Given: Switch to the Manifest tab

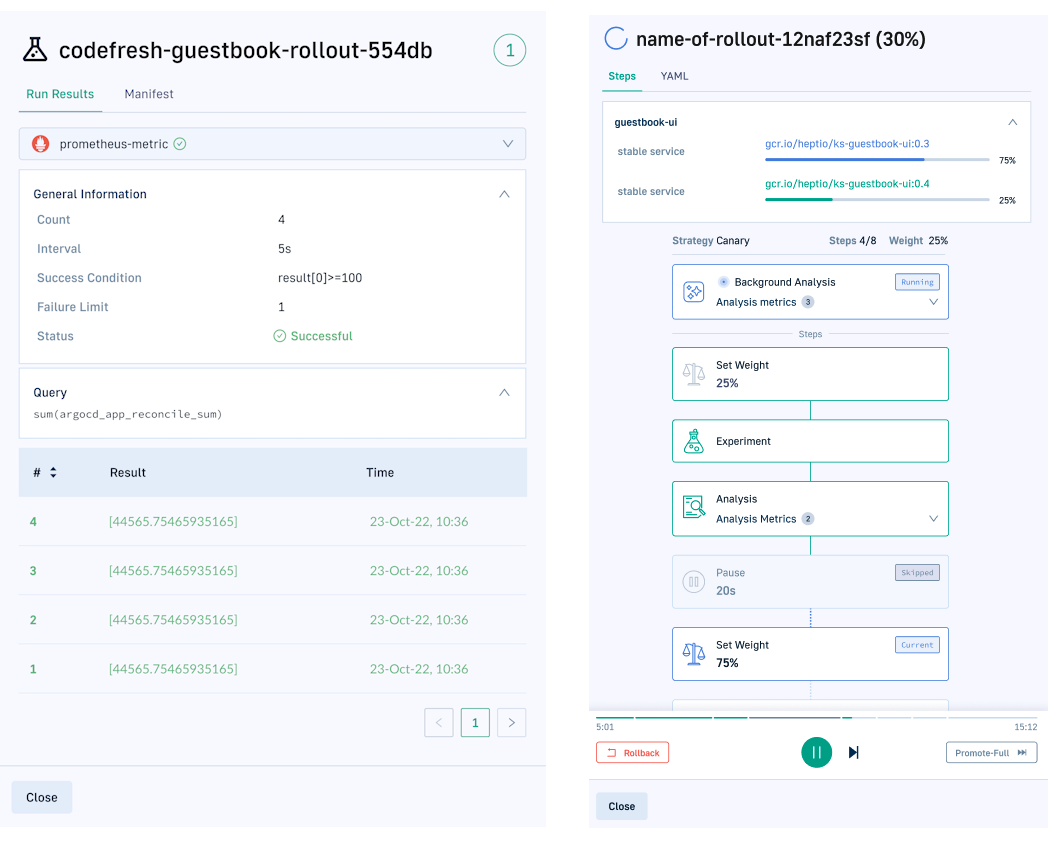Looking at the screenshot, I should click(149, 94).
